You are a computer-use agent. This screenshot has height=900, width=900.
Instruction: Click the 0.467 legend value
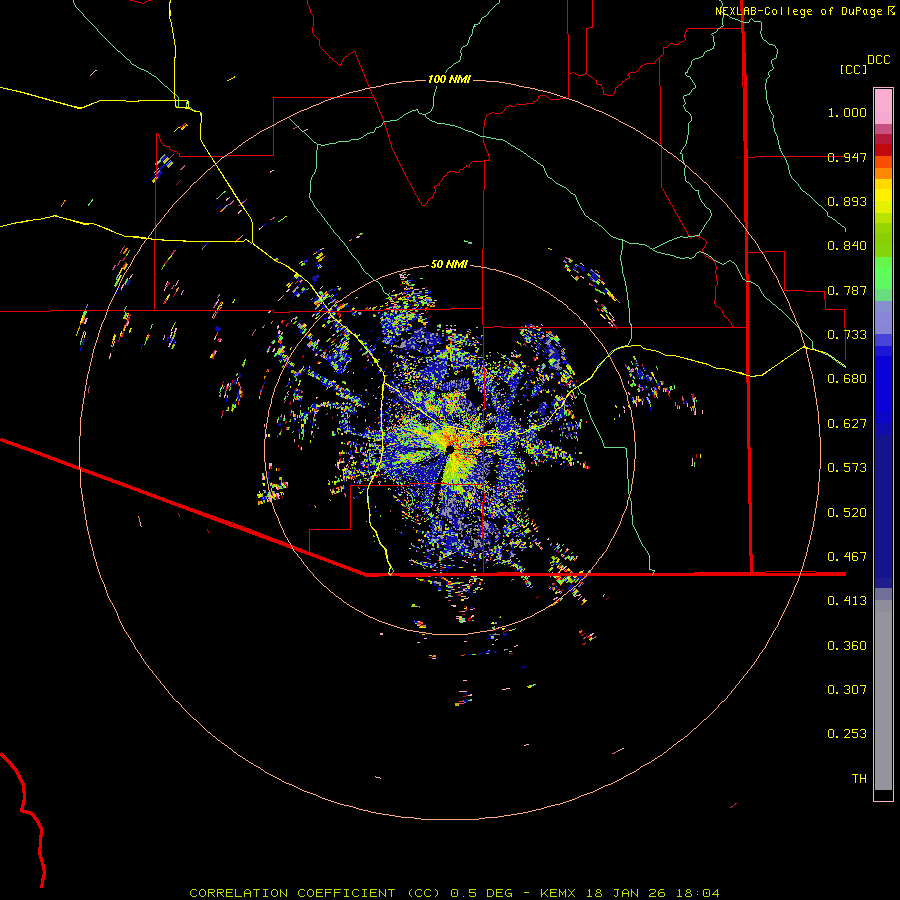[x=847, y=557]
